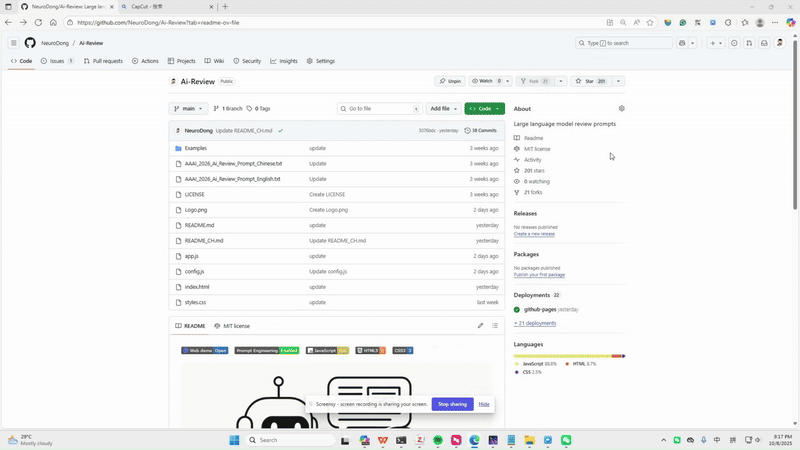Switch to CapCut browser tab

pyautogui.click(x=166, y=7)
